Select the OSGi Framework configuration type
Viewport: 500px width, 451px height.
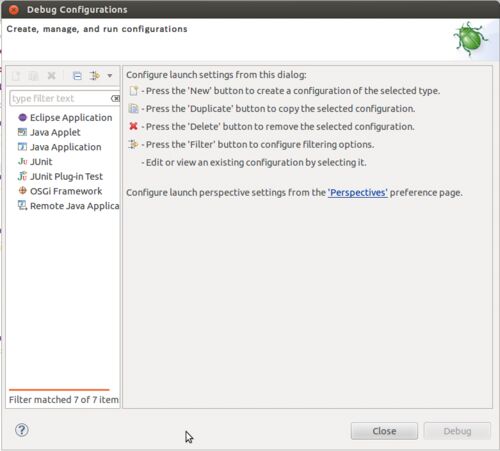point(60,191)
